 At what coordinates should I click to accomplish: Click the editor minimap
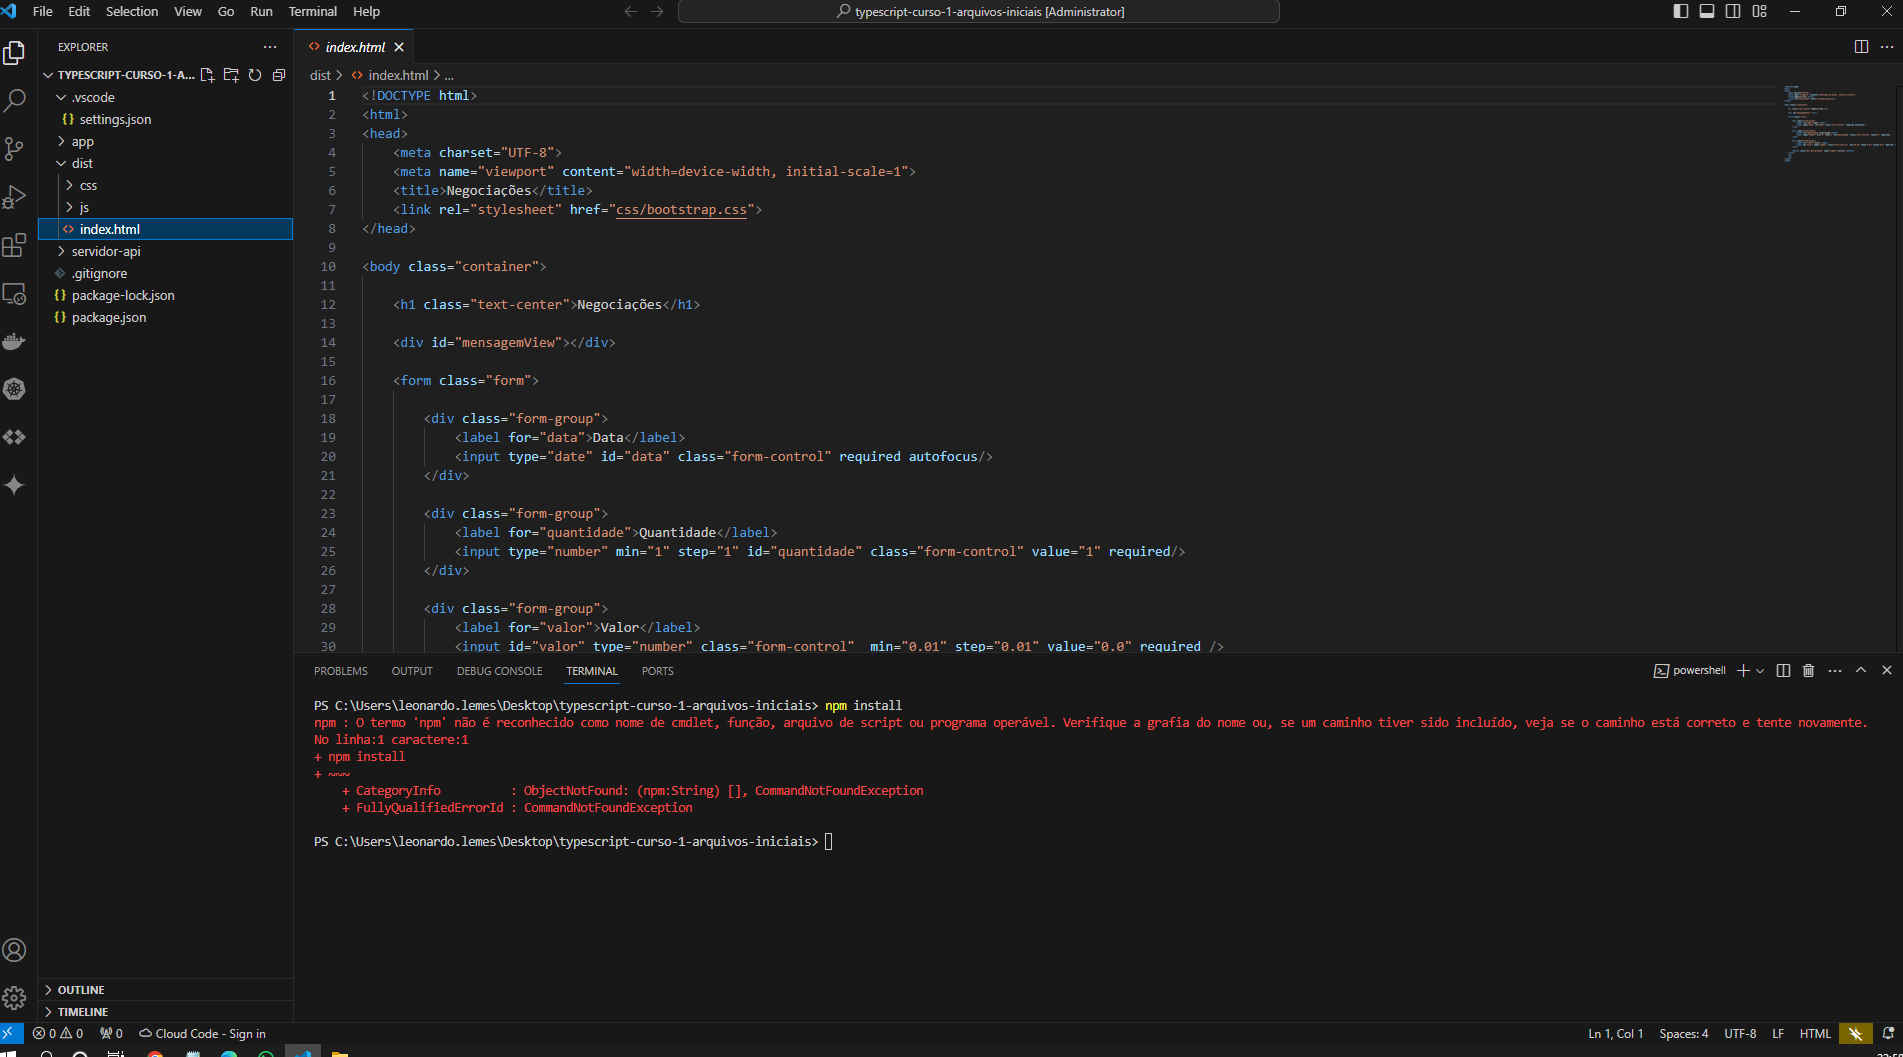point(1838,125)
